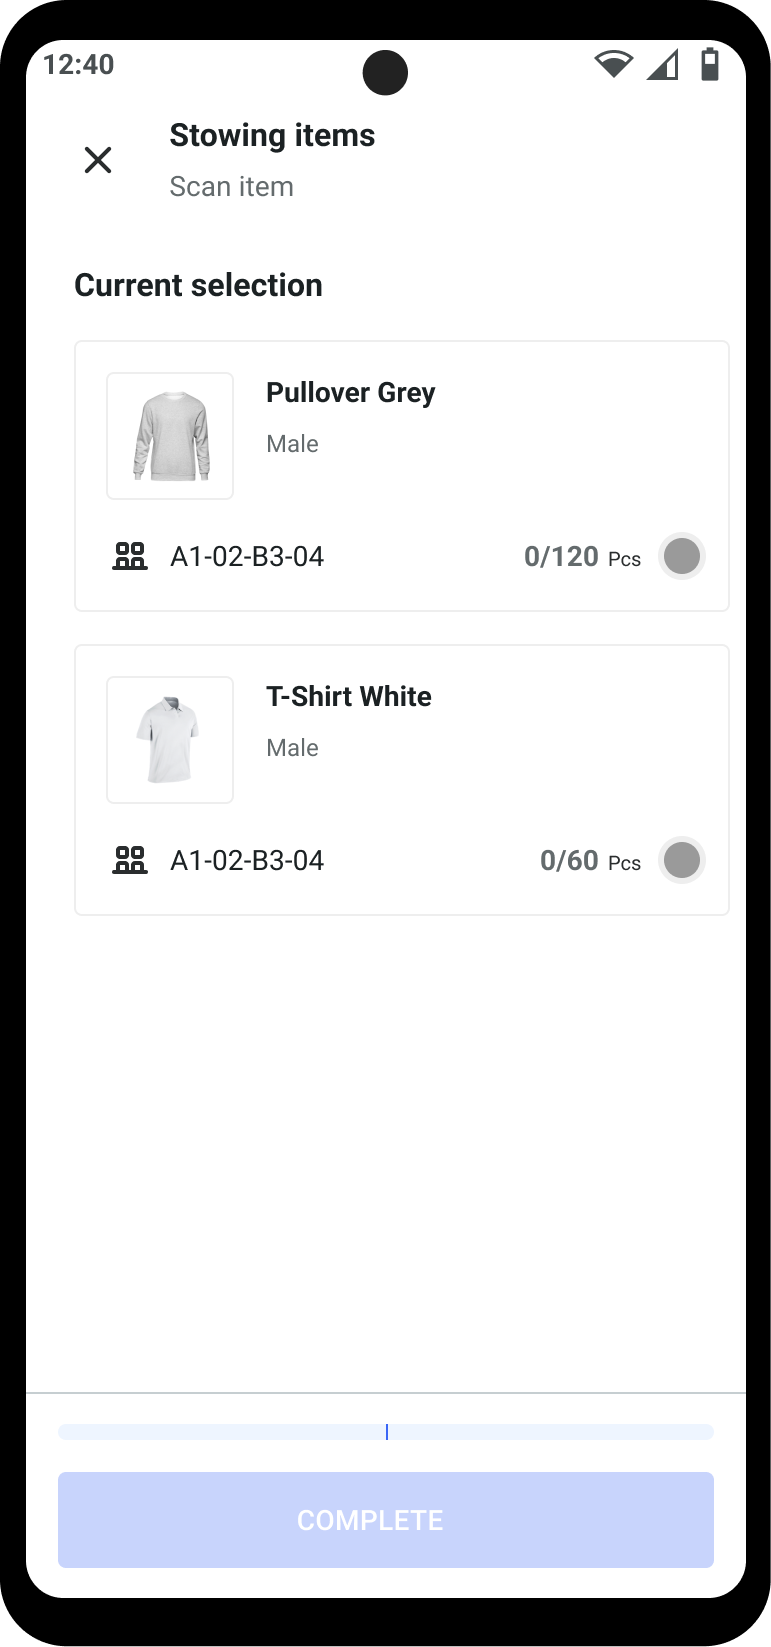771x1647 pixels.
Task: Select the Pullover Grey status circle
Action: tap(682, 556)
